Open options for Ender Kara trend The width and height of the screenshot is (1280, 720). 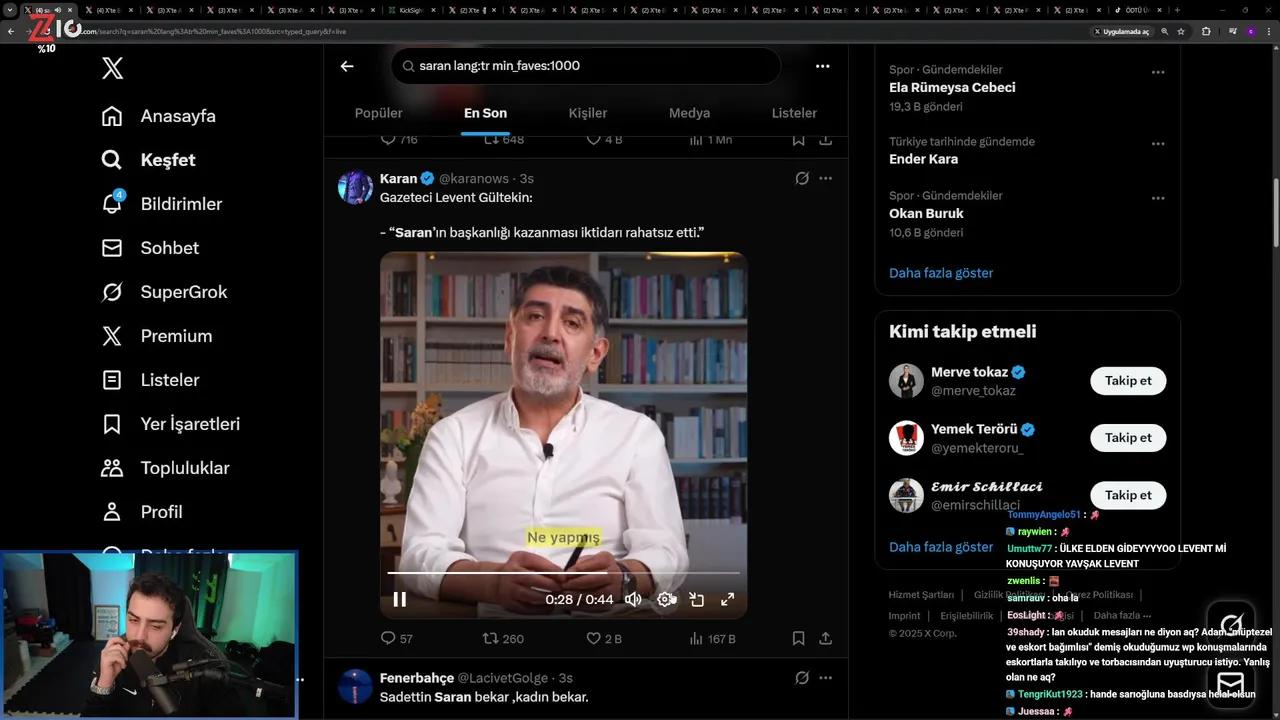pyautogui.click(x=1158, y=144)
